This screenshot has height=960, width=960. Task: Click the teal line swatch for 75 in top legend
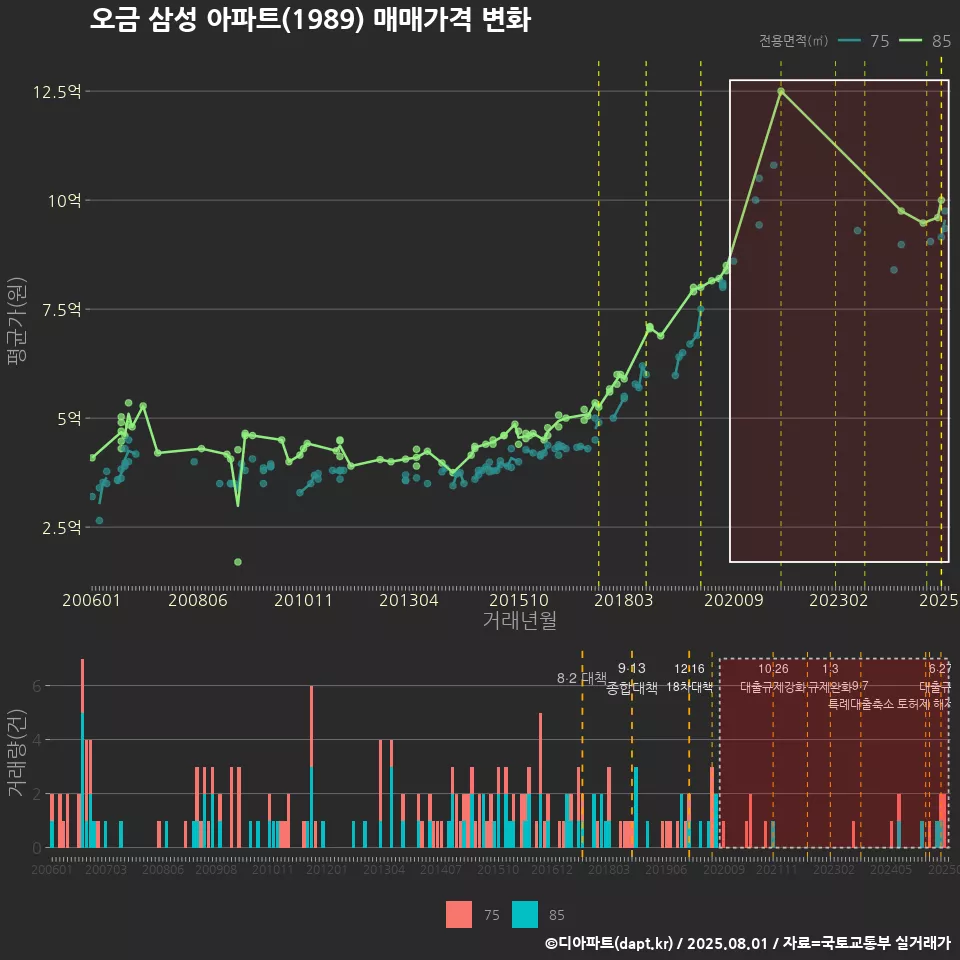coord(849,41)
